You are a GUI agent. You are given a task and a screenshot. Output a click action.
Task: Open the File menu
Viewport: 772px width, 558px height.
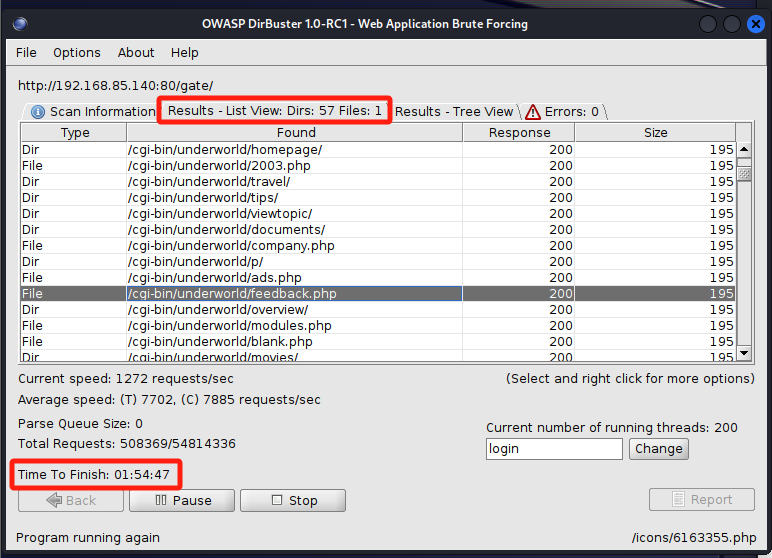26,52
